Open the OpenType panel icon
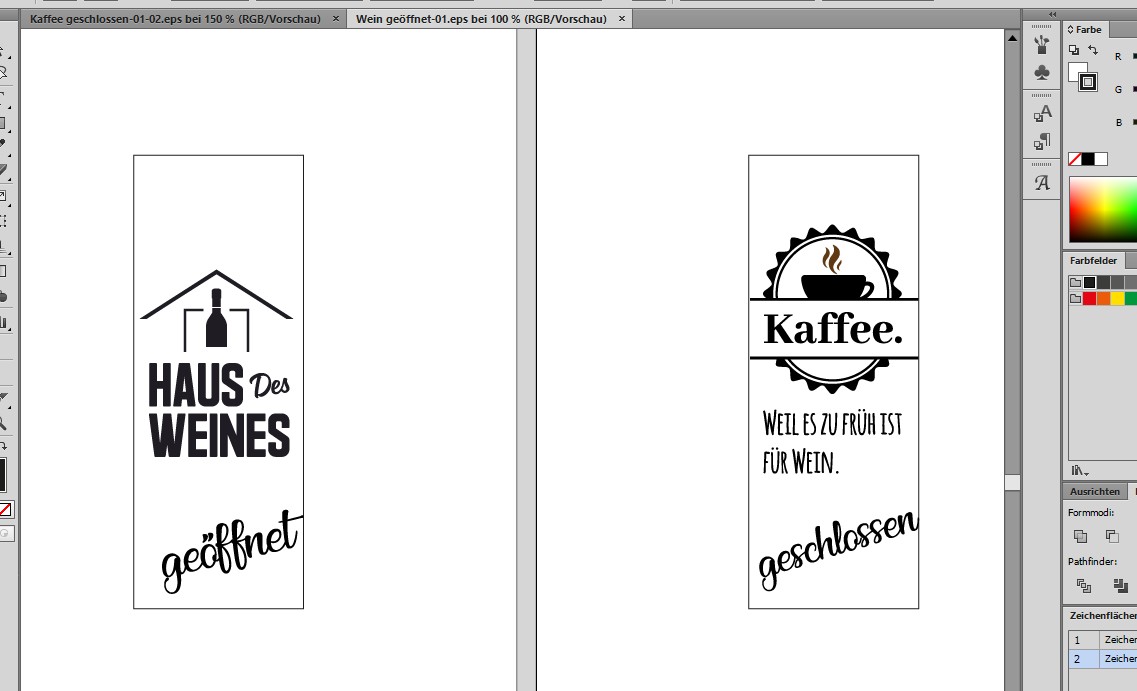The width and height of the screenshot is (1137, 691). pos(1042,183)
